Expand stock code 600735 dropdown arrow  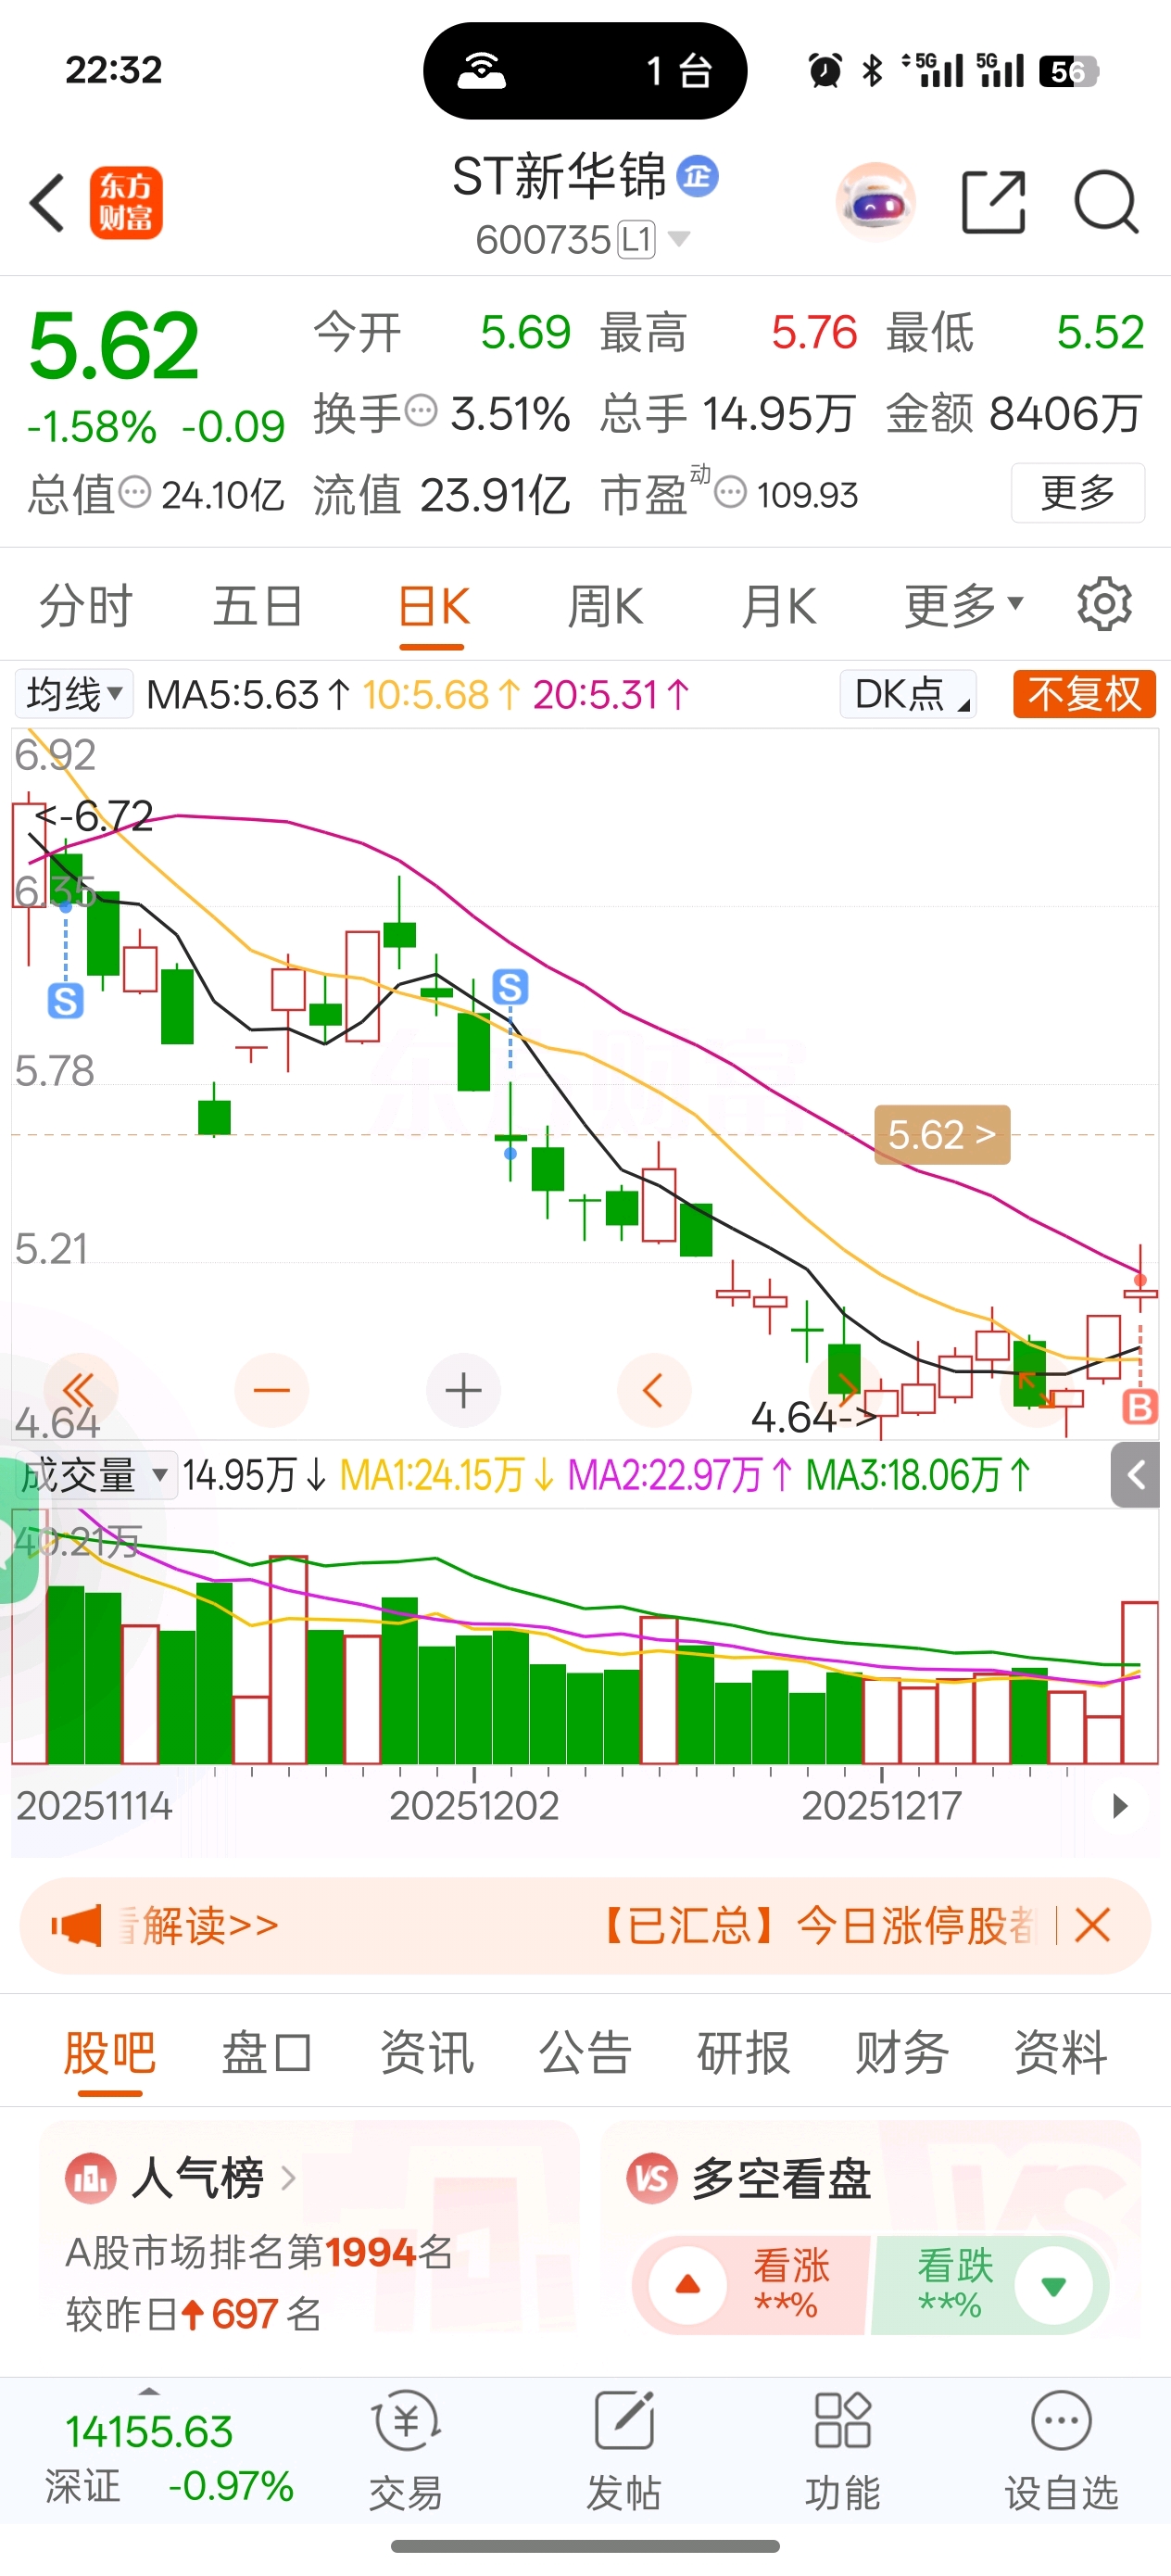[679, 238]
